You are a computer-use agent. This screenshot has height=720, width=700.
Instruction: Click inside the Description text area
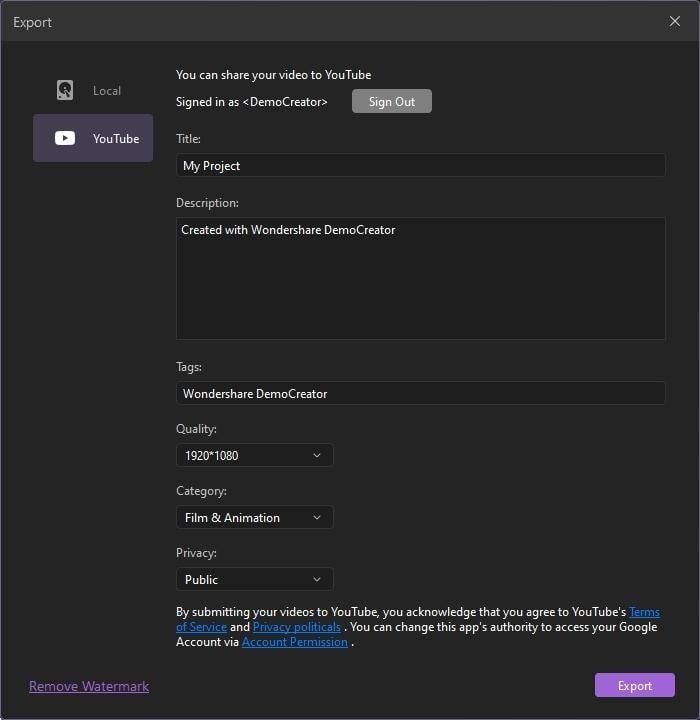pos(420,278)
